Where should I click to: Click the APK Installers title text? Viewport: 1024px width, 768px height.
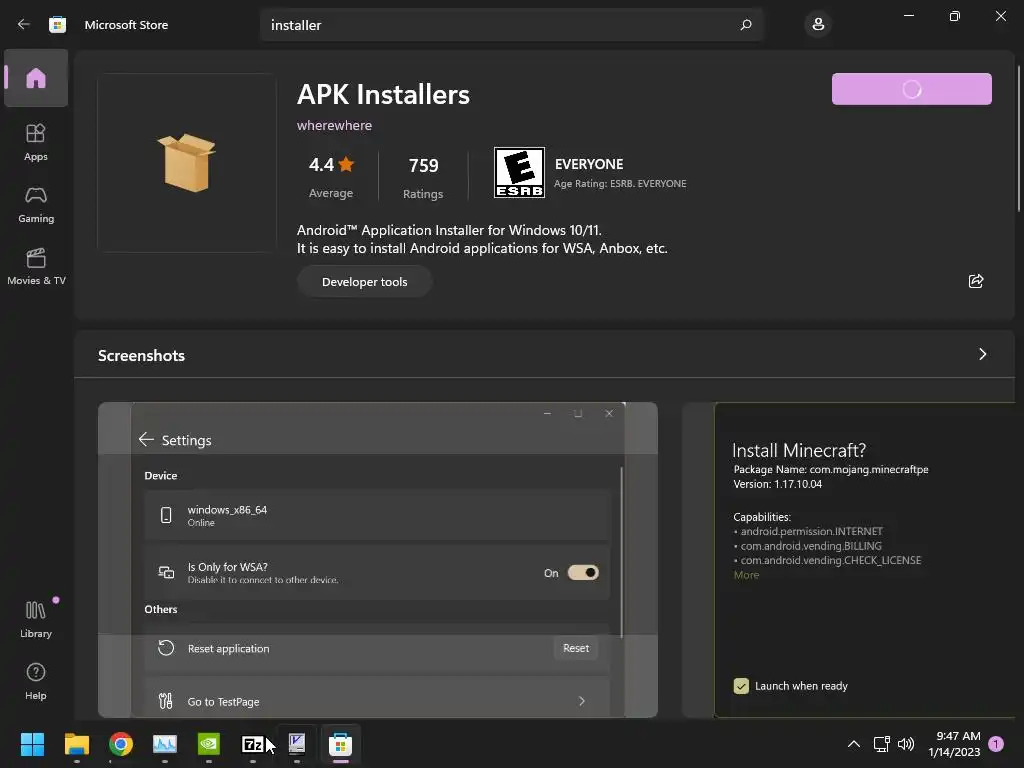(383, 95)
